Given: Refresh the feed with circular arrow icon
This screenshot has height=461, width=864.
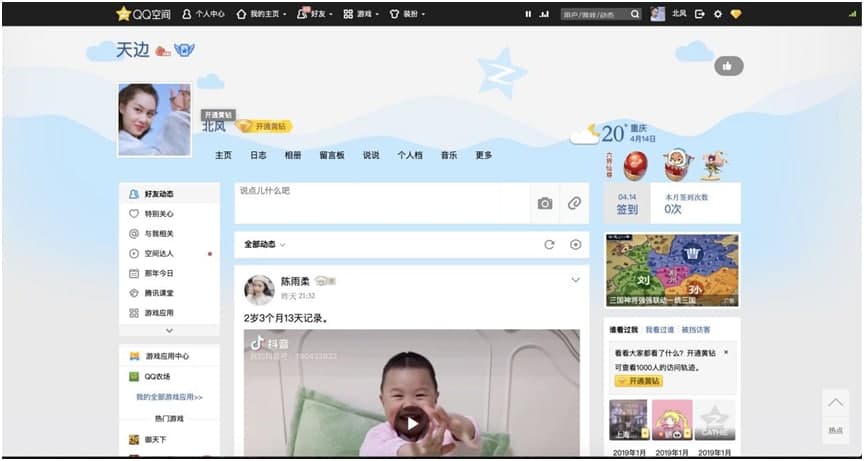Looking at the screenshot, I should tap(549, 245).
